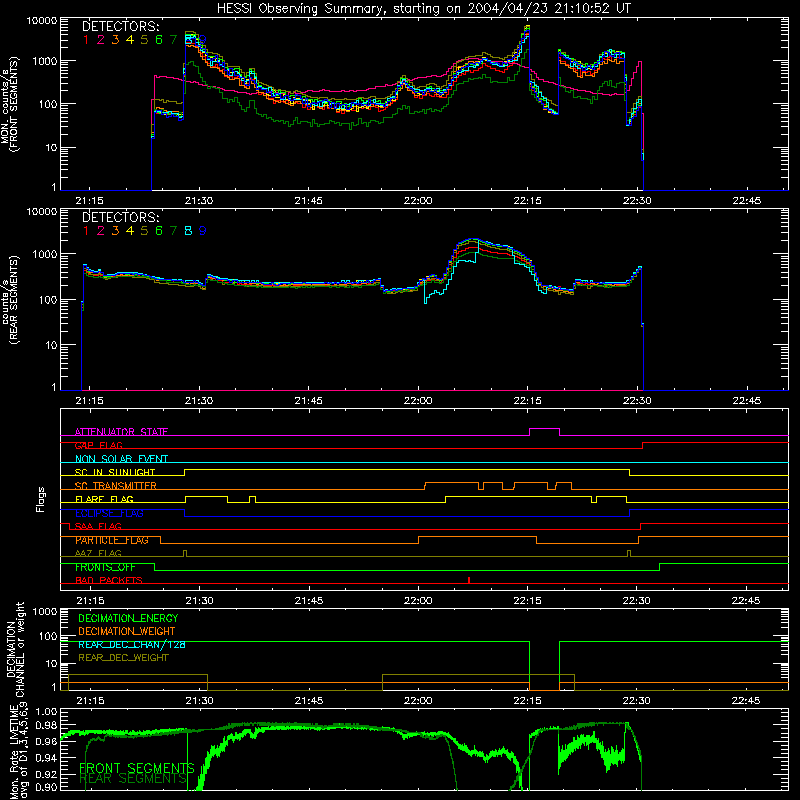Image resolution: width=800 pixels, height=800 pixels.
Task: Click the Mon. Rate LIVETIME axis title
Action: [x=19, y=752]
